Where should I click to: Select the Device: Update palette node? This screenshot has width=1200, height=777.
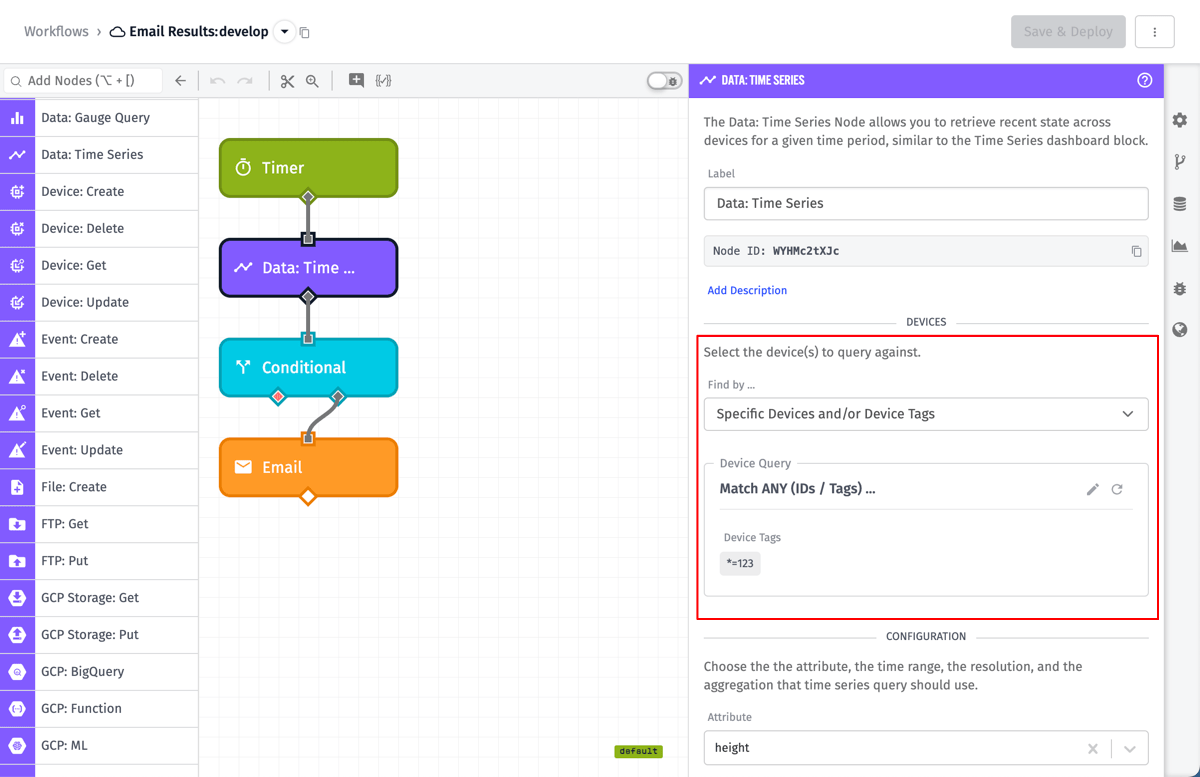(99, 302)
